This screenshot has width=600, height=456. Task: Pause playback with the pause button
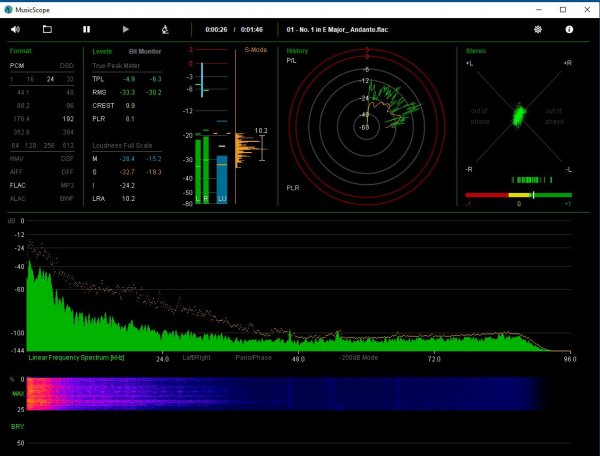86,29
